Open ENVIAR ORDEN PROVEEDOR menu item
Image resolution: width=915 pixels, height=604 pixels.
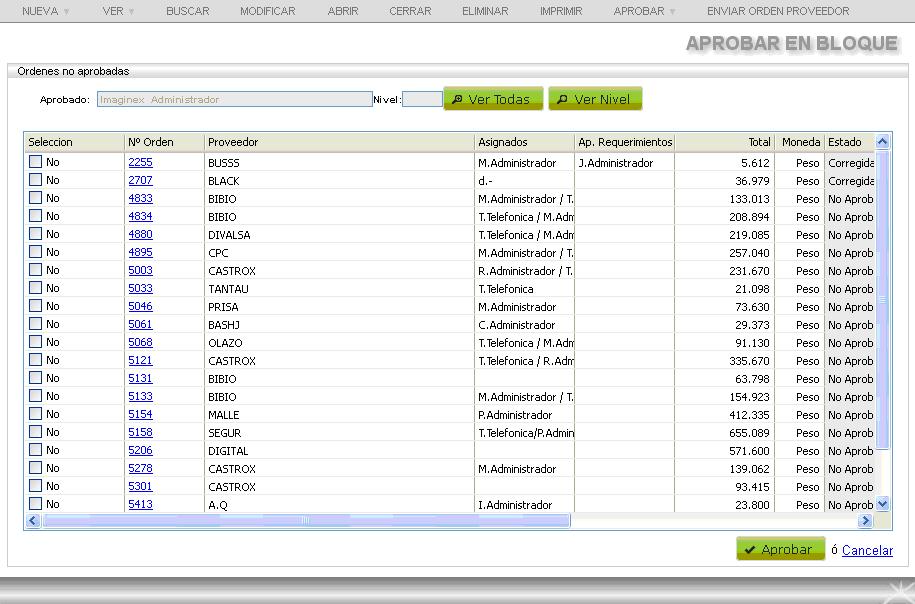coord(778,11)
